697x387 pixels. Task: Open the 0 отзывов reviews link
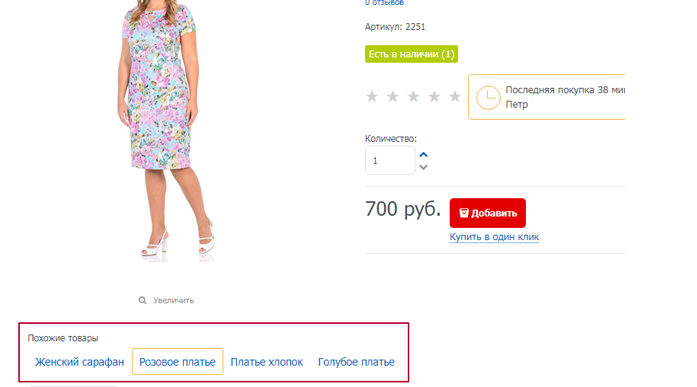click(384, 3)
